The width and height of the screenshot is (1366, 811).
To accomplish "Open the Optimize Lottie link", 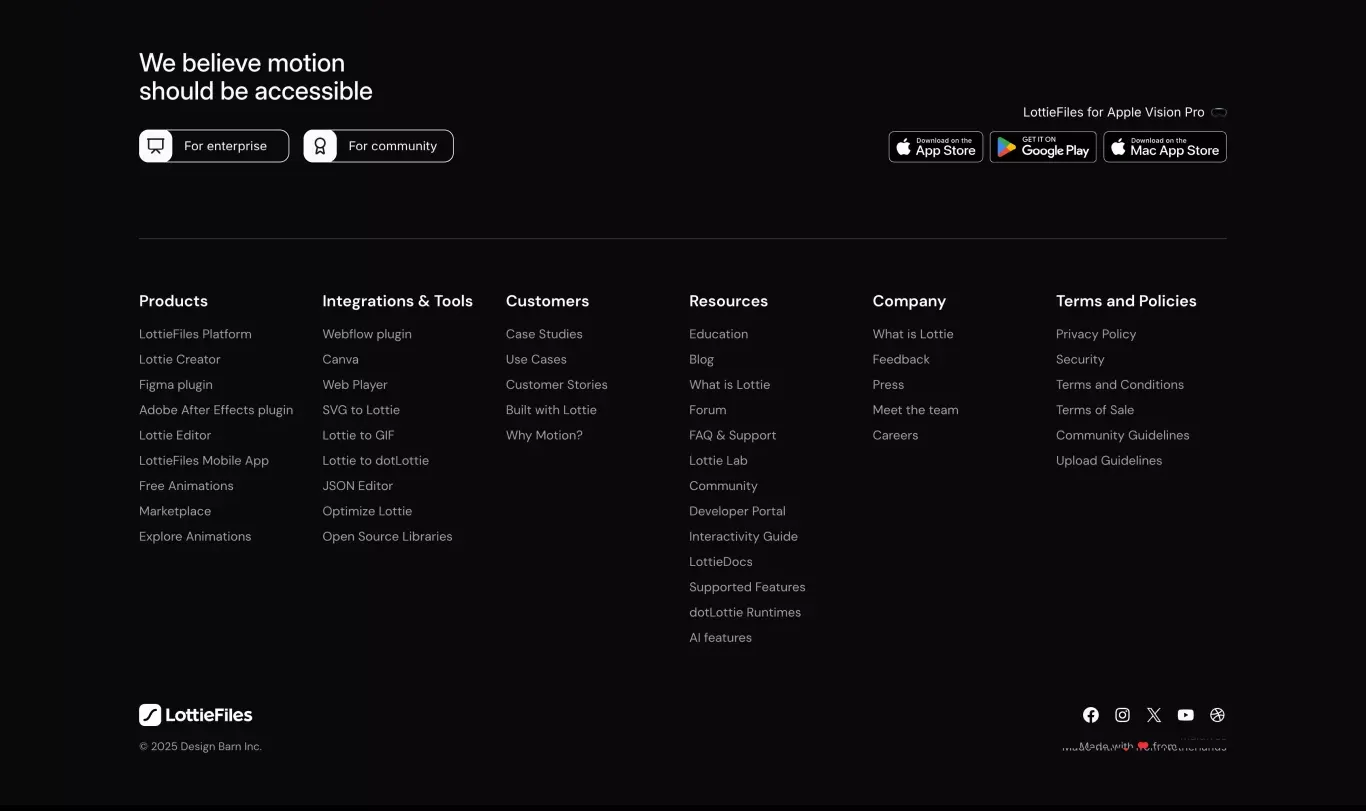I will coord(367,511).
